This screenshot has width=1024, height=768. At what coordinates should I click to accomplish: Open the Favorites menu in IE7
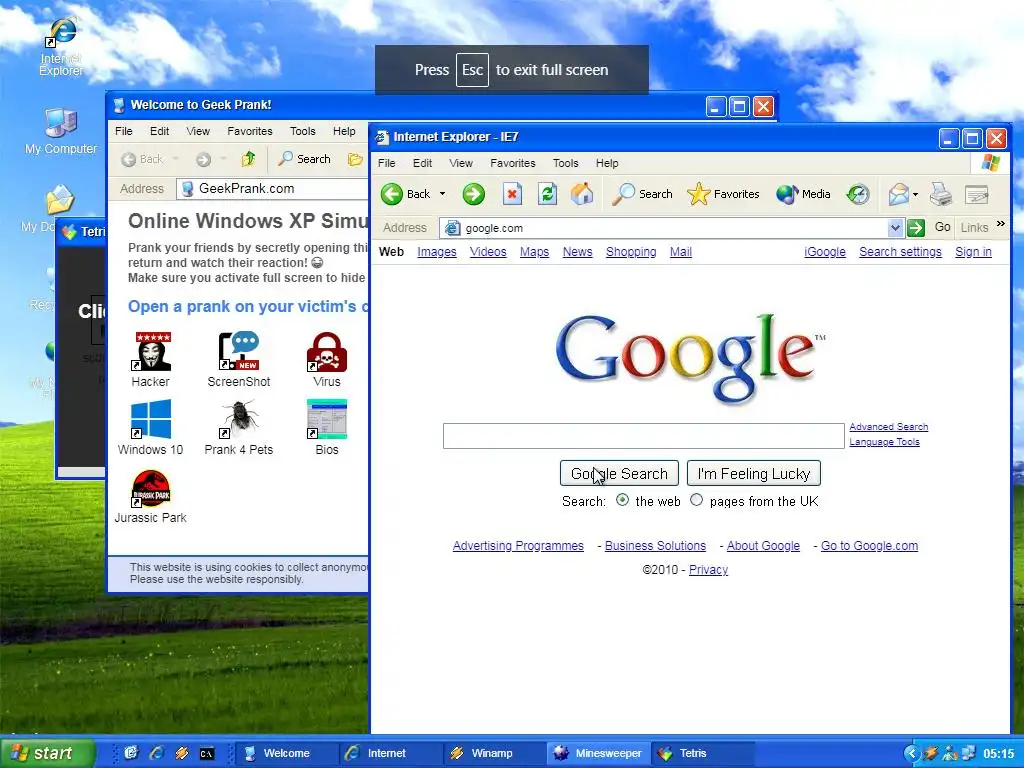tap(513, 163)
